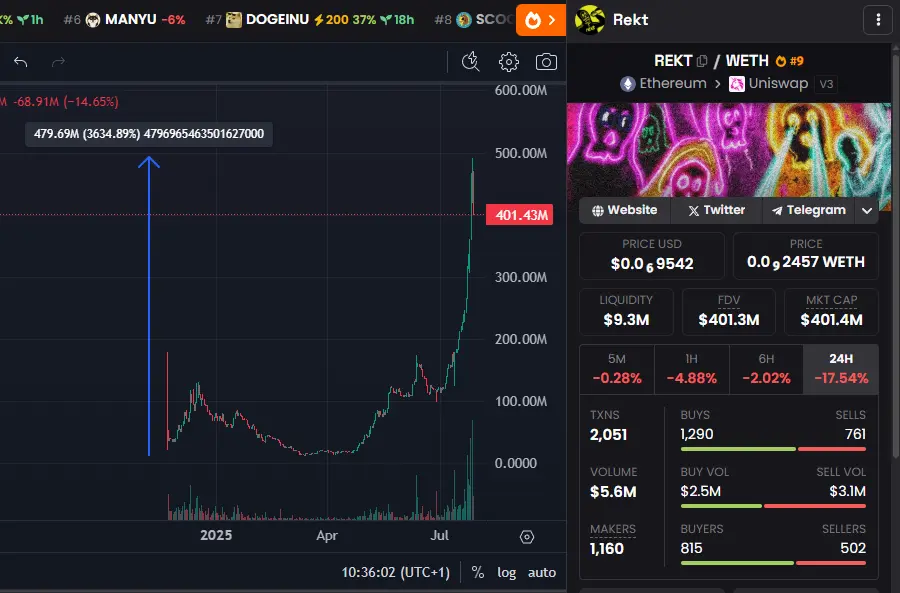
Task: Open the Rekt Telegram link
Action: click(x=808, y=210)
